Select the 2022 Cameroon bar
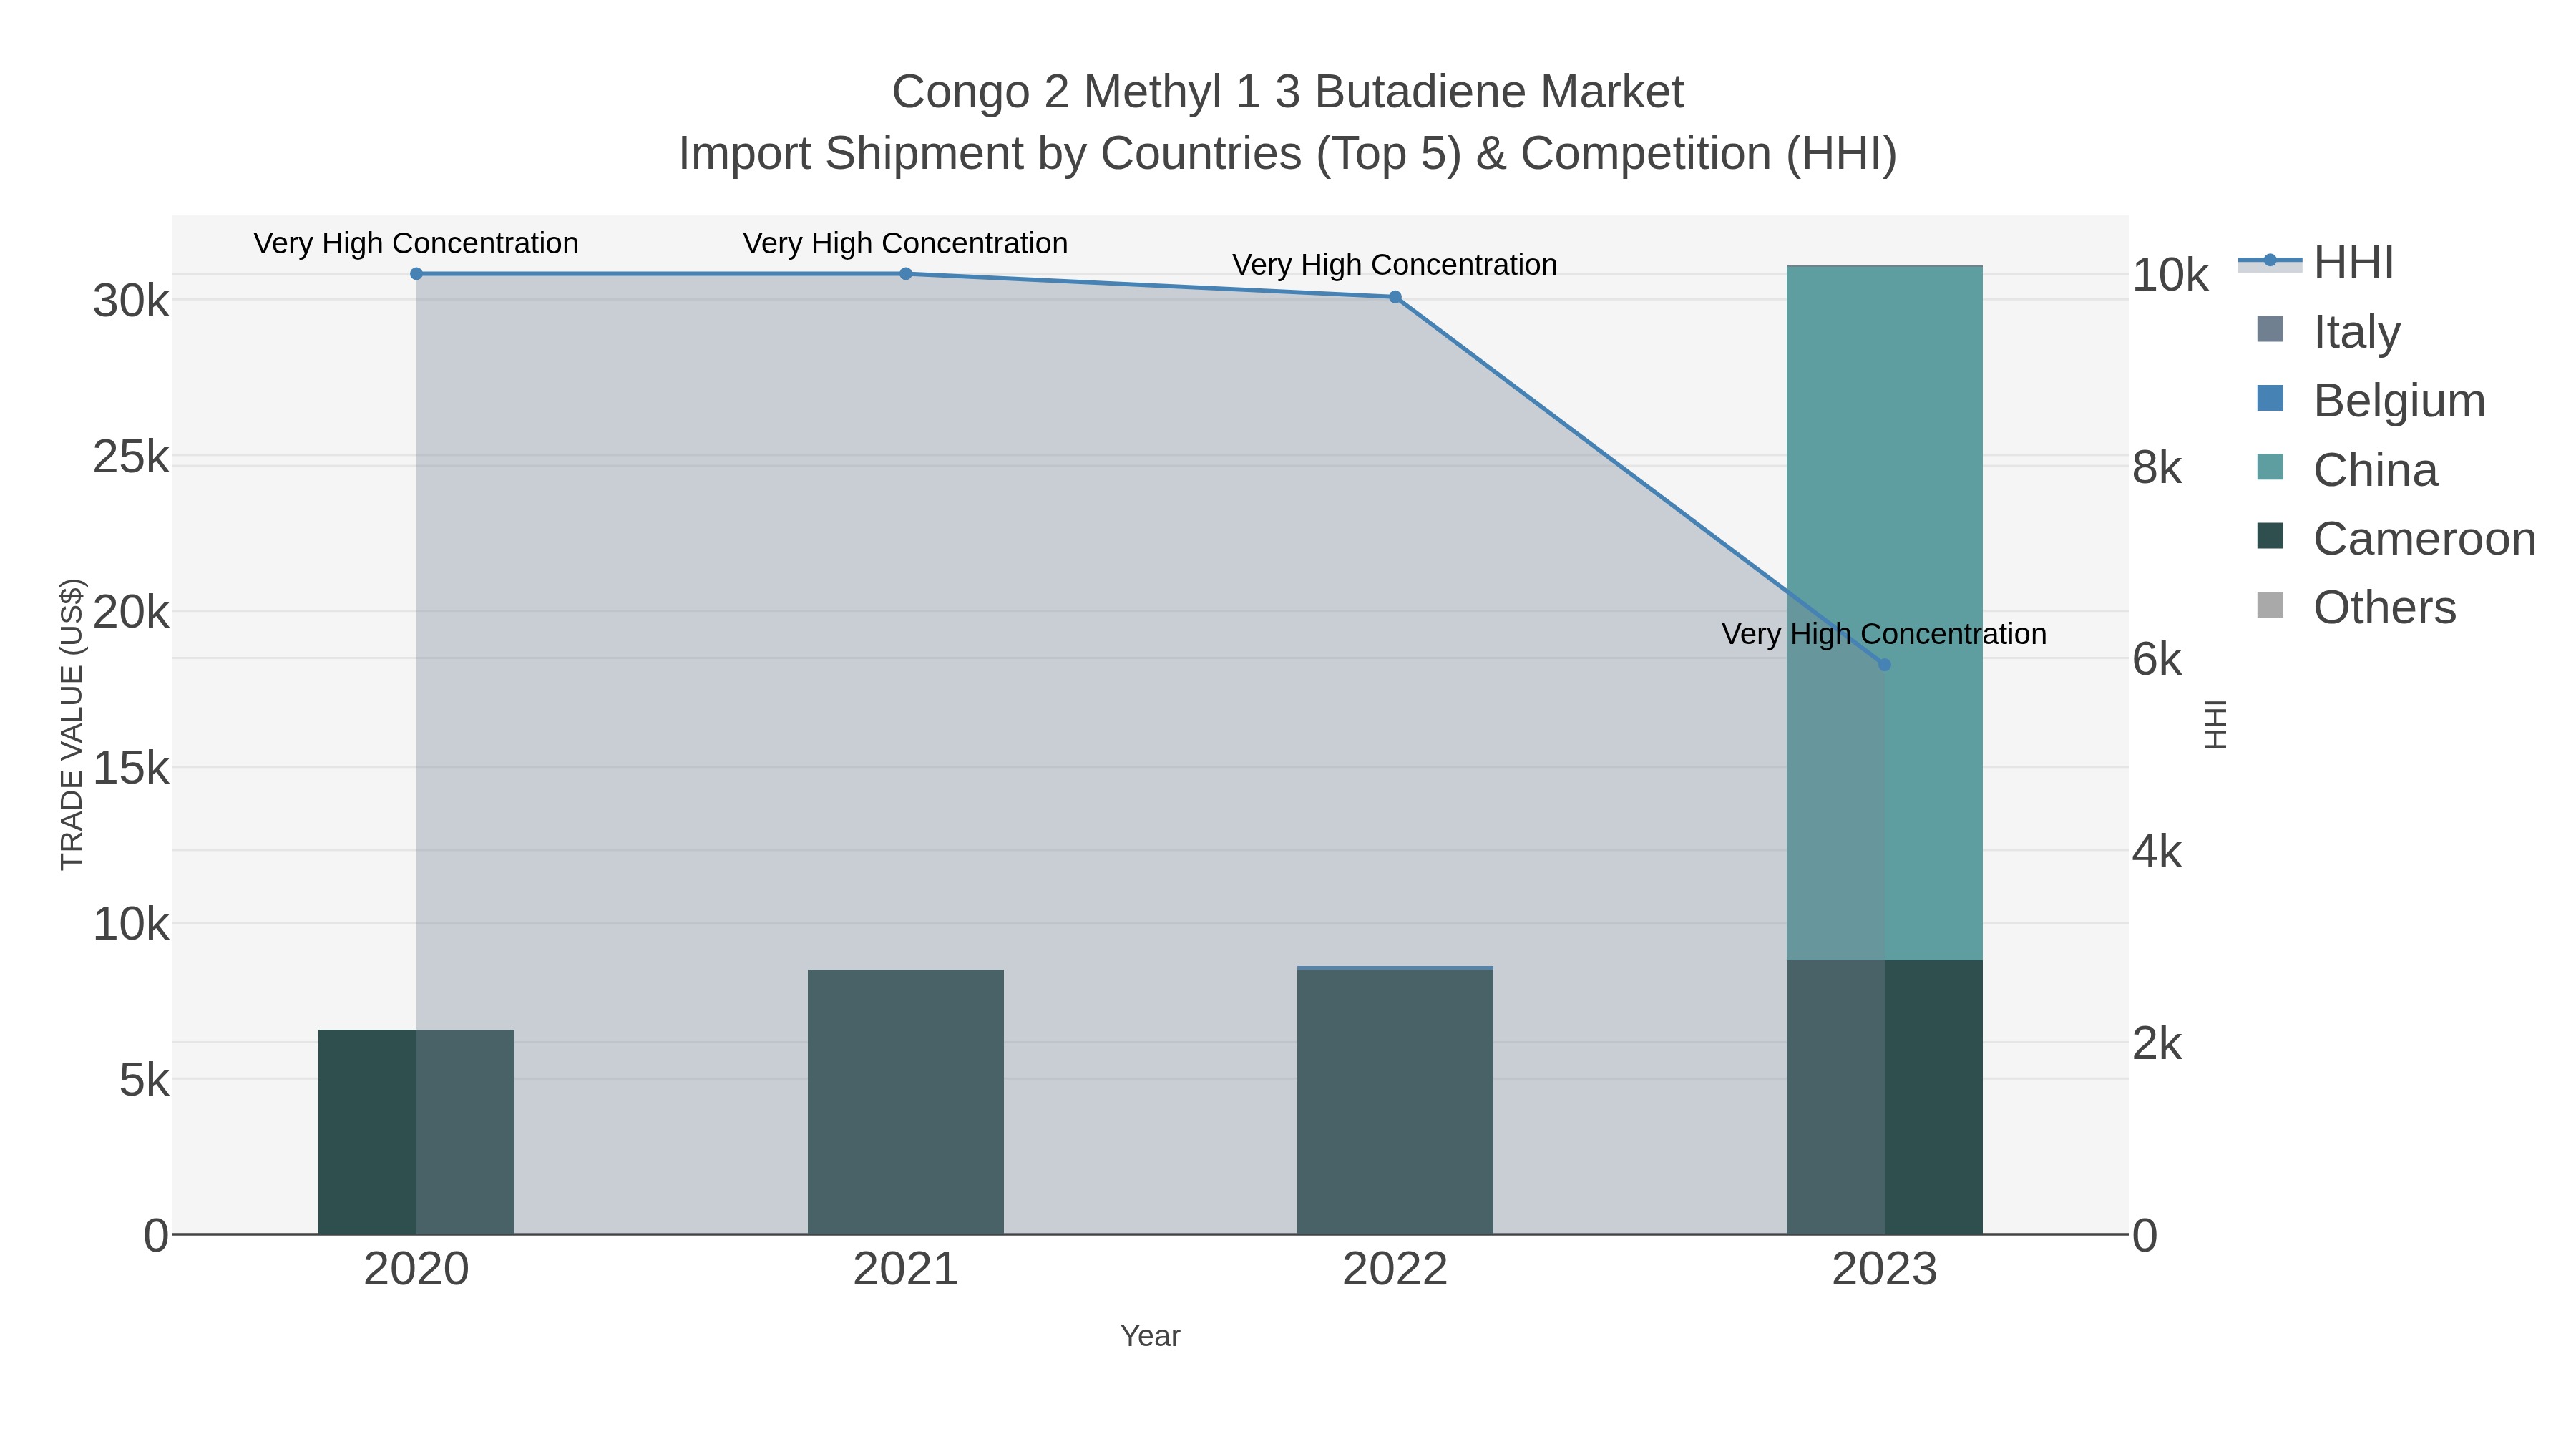 click(1395, 1102)
